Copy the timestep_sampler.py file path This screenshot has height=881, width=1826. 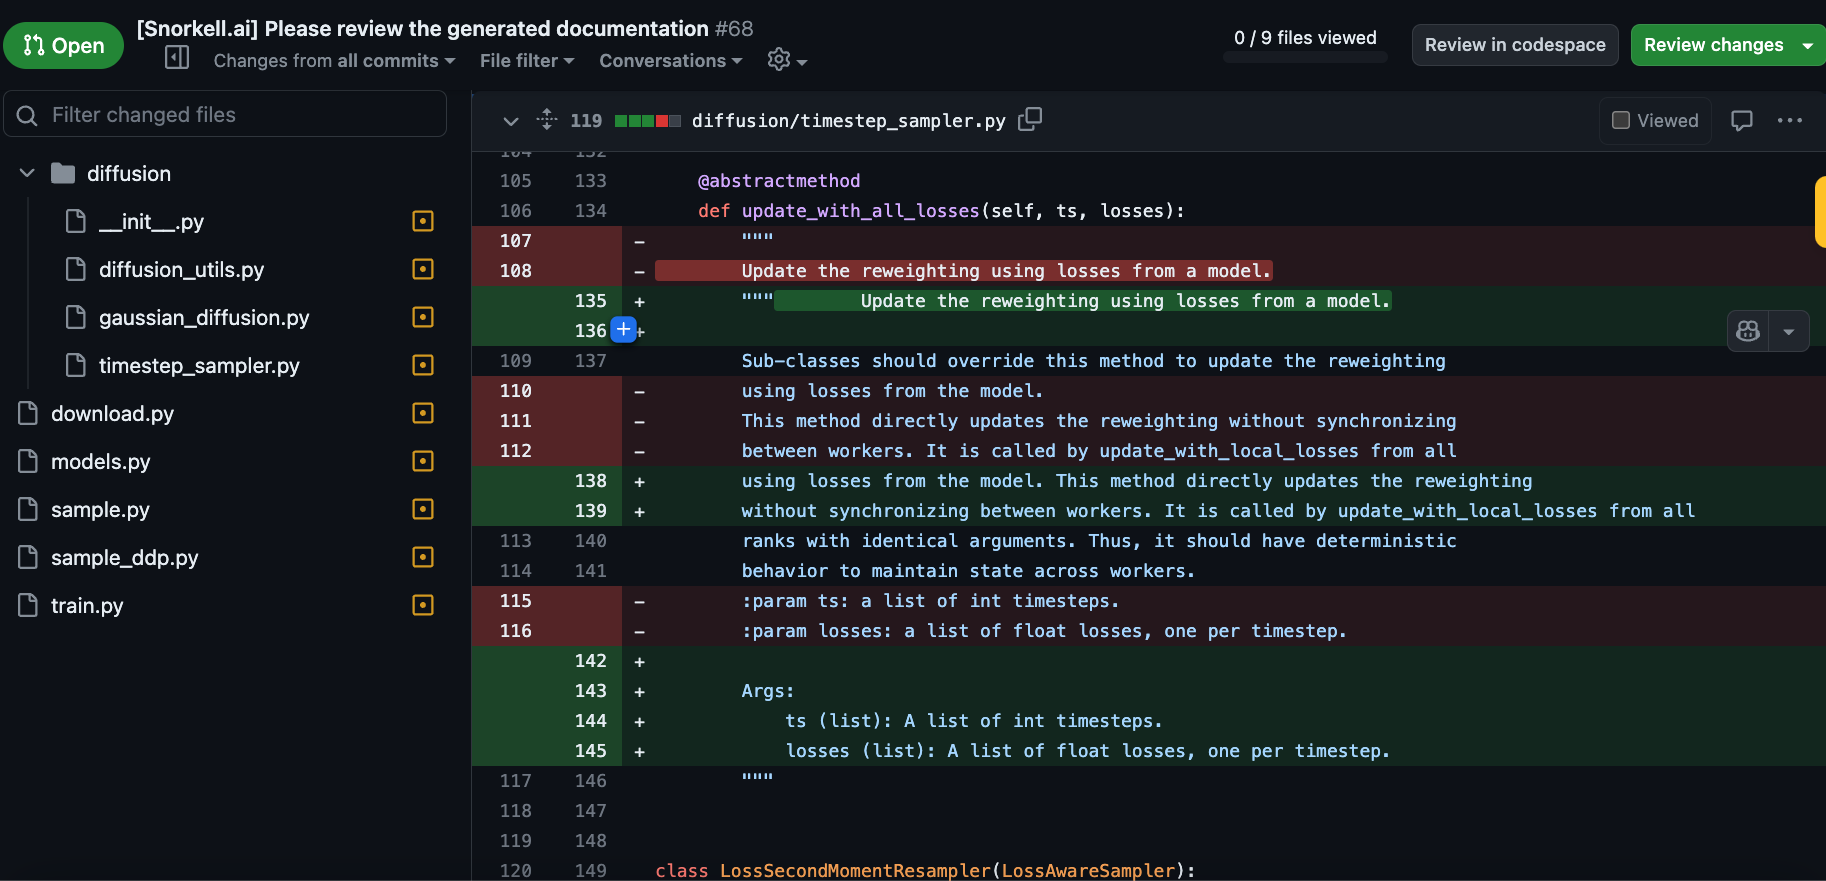click(x=1030, y=120)
